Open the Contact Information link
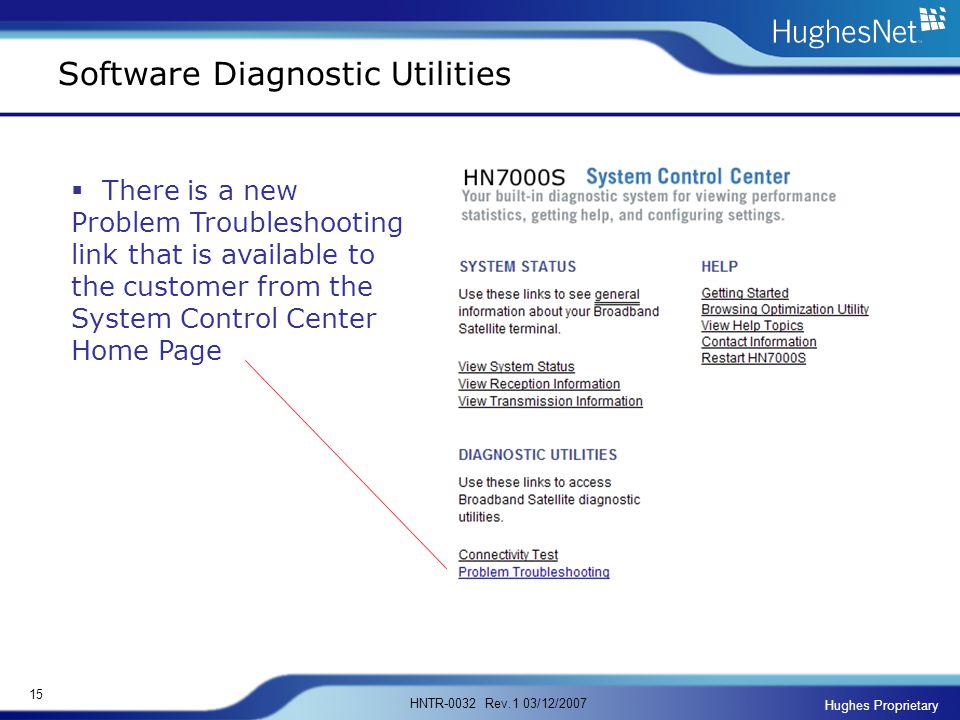This screenshot has width=960, height=720. 759,342
